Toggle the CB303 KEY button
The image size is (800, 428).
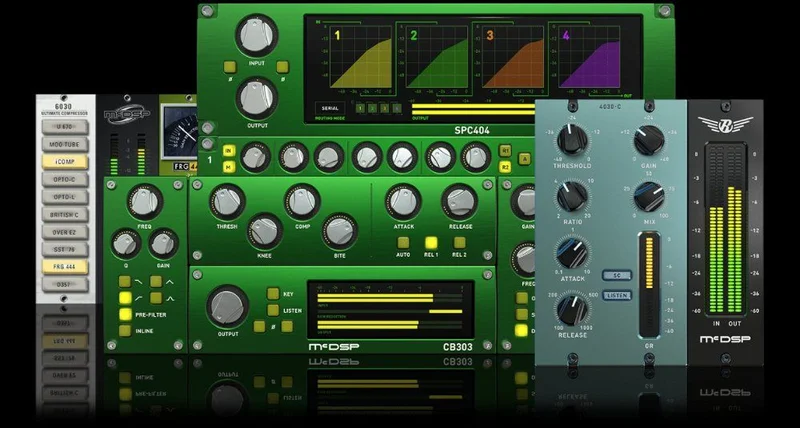273,293
